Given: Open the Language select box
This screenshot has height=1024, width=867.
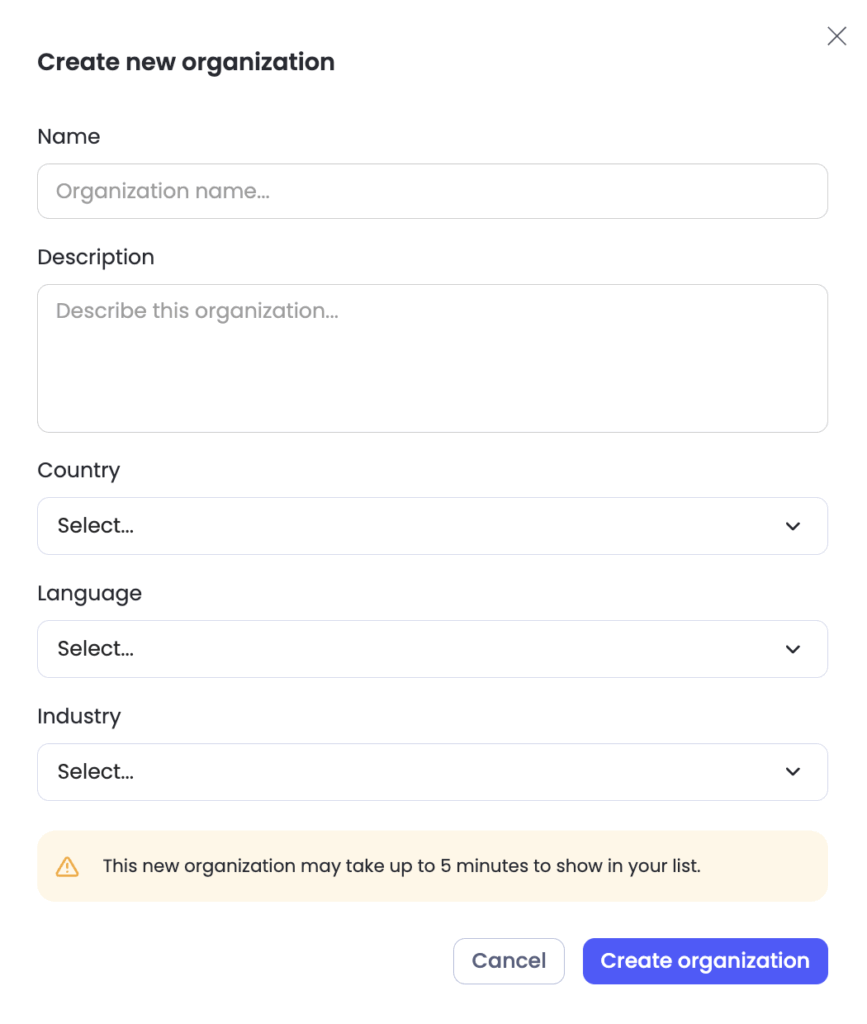Looking at the screenshot, I should (x=432, y=649).
